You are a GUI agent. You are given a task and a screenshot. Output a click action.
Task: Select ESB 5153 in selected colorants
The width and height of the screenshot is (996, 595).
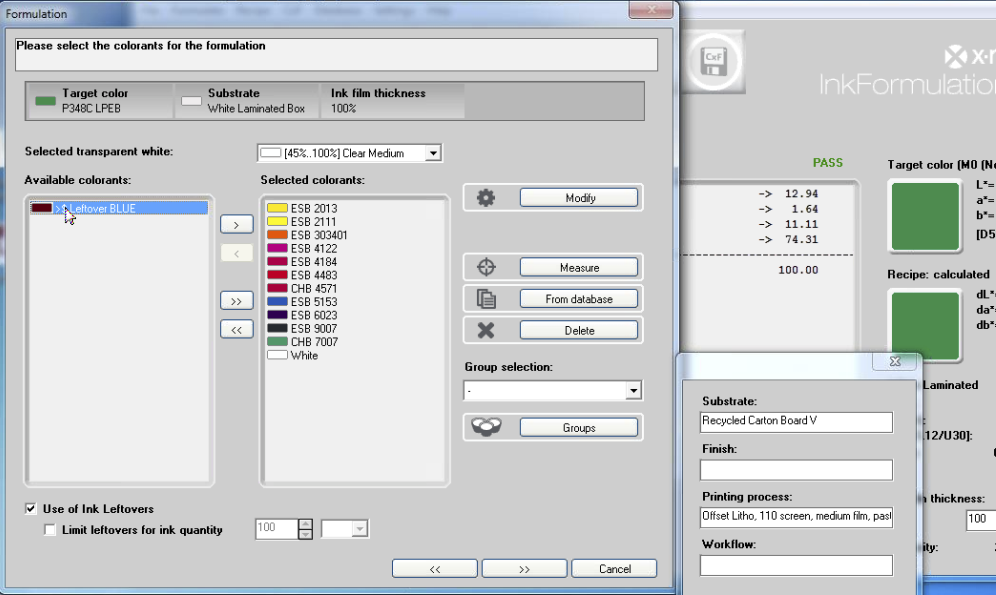coord(313,301)
